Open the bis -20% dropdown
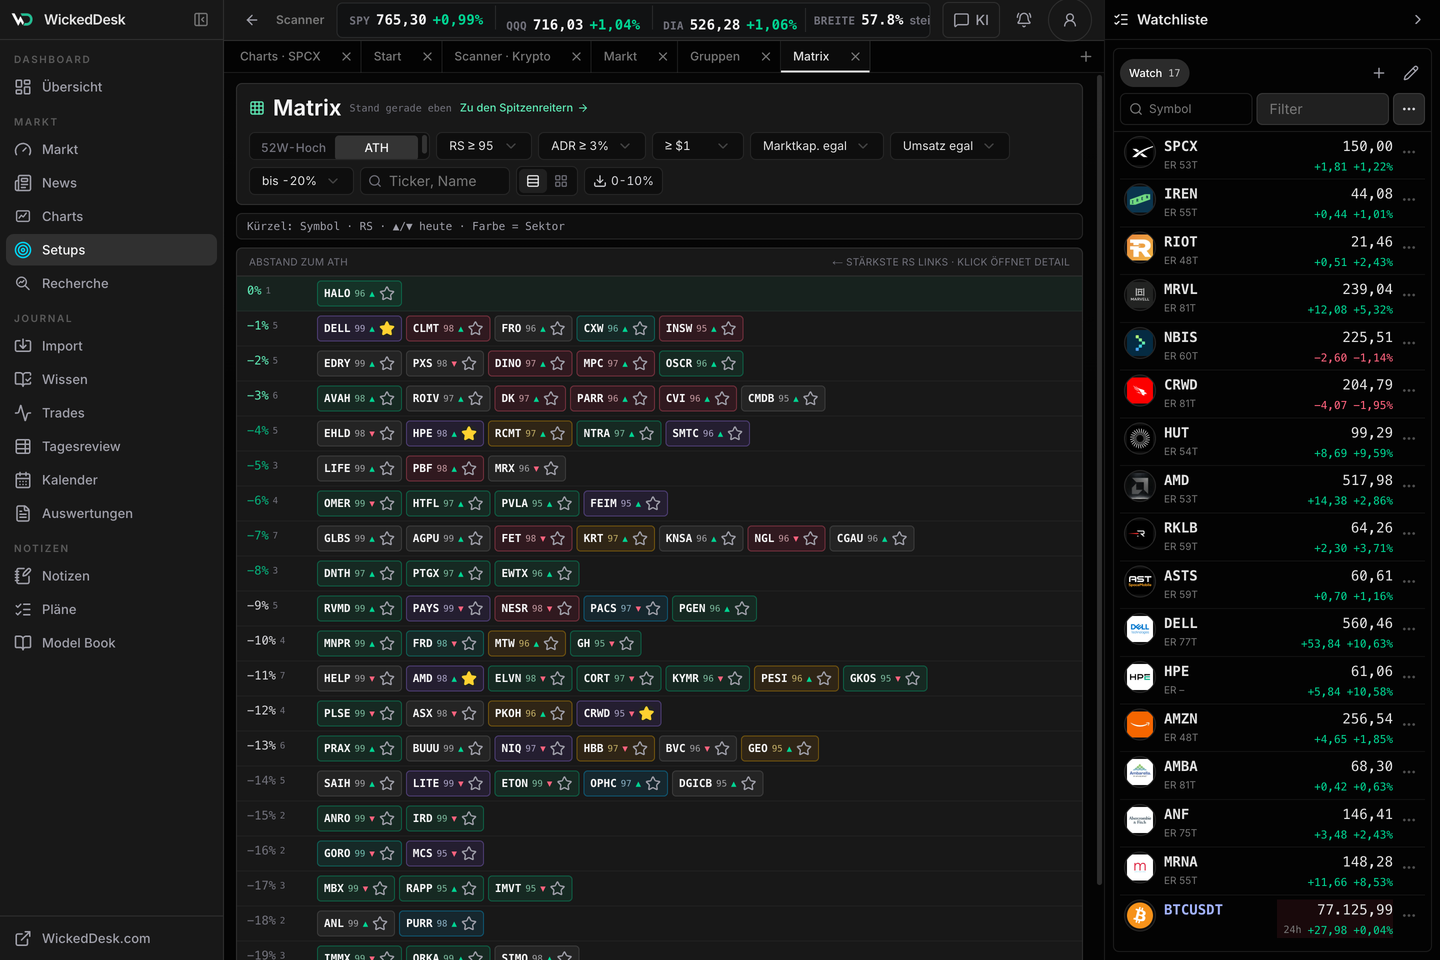 pos(300,181)
